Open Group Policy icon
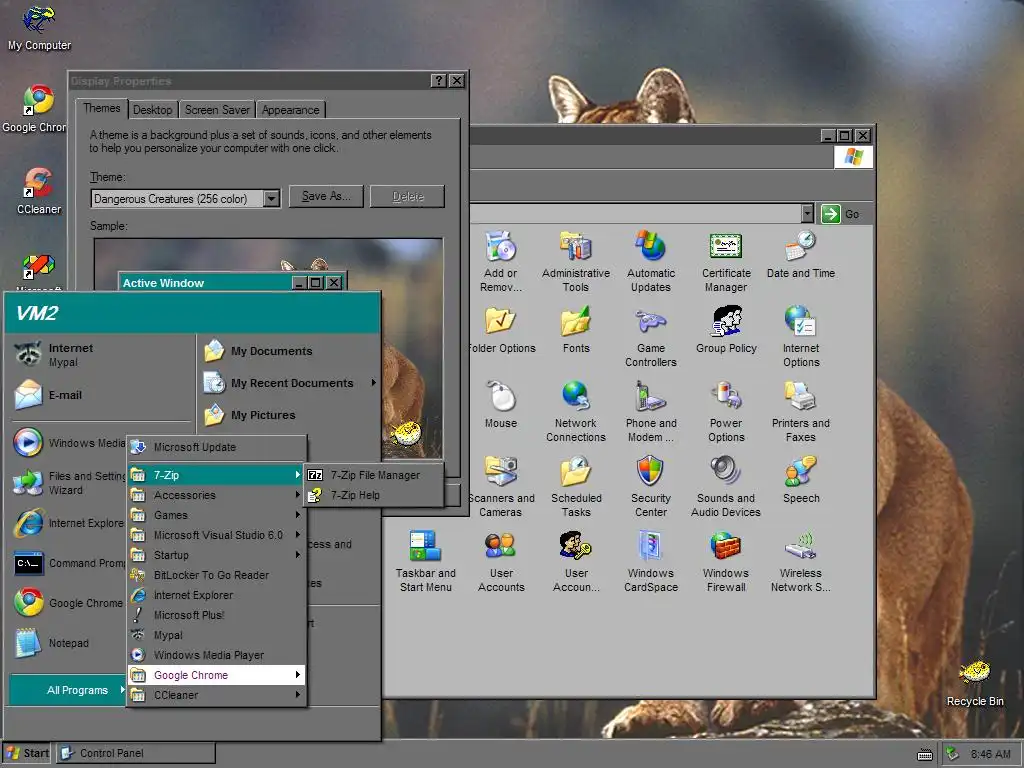The width and height of the screenshot is (1024, 768). pyautogui.click(x=726, y=330)
